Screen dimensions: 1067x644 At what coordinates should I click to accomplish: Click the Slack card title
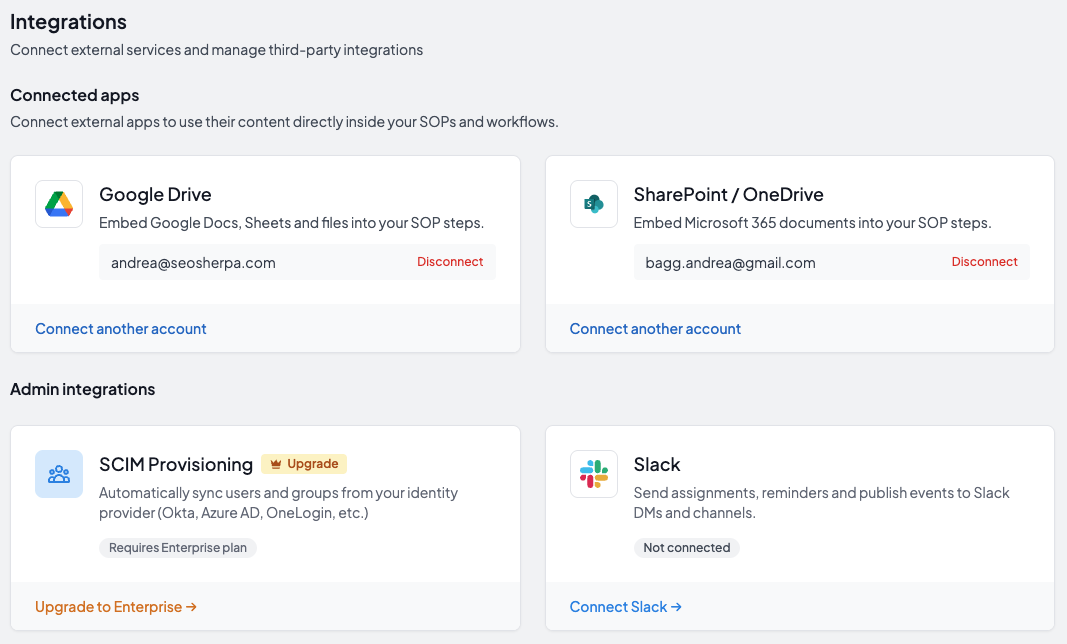pos(657,464)
